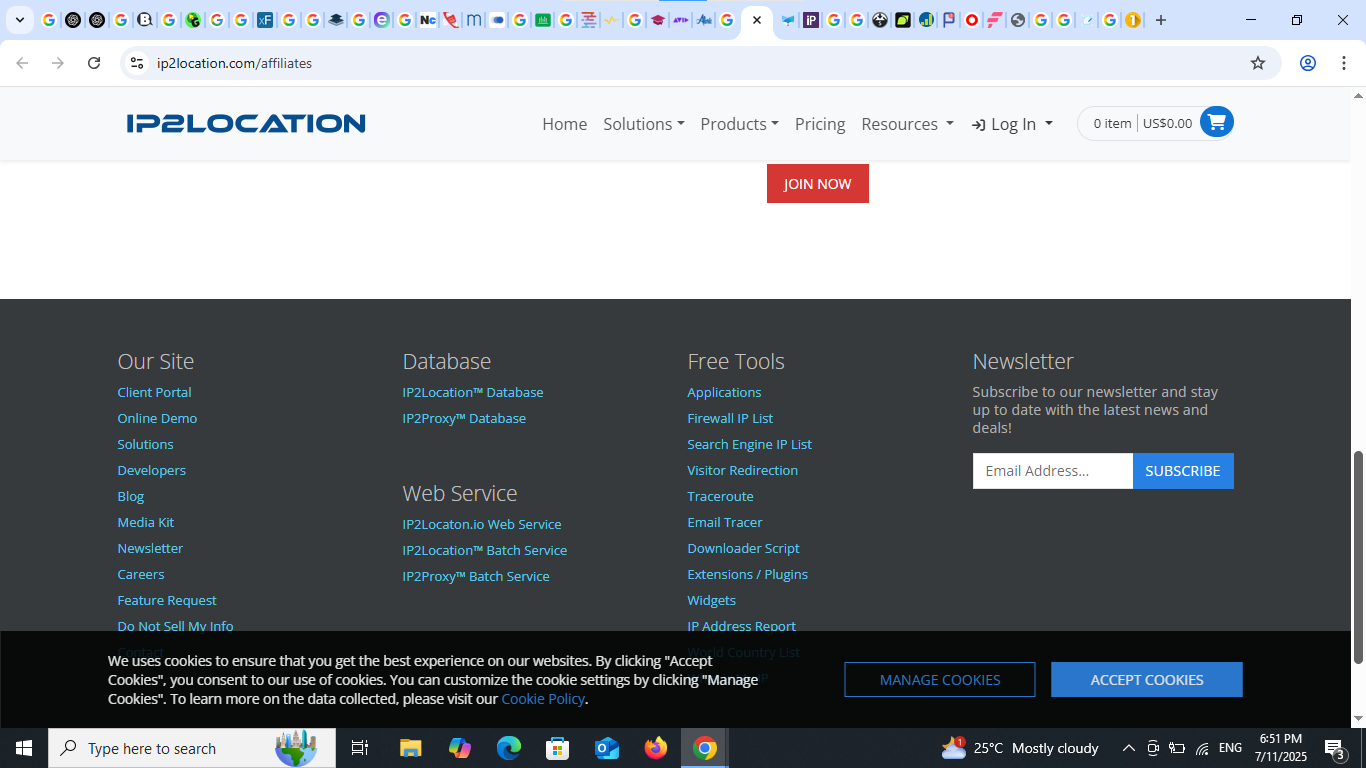The width and height of the screenshot is (1366, 768).
Task: Click the IP2Location logo
Action: click(246, 123)
